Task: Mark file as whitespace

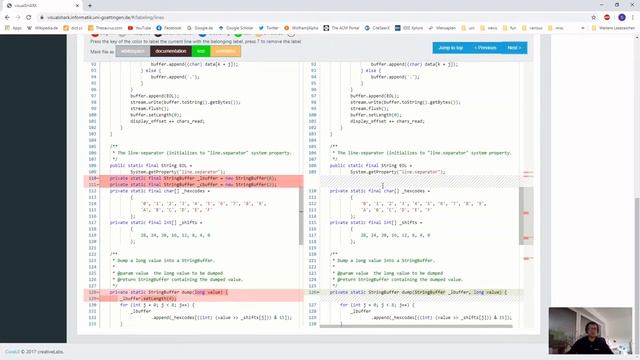Action: (133, 51)
